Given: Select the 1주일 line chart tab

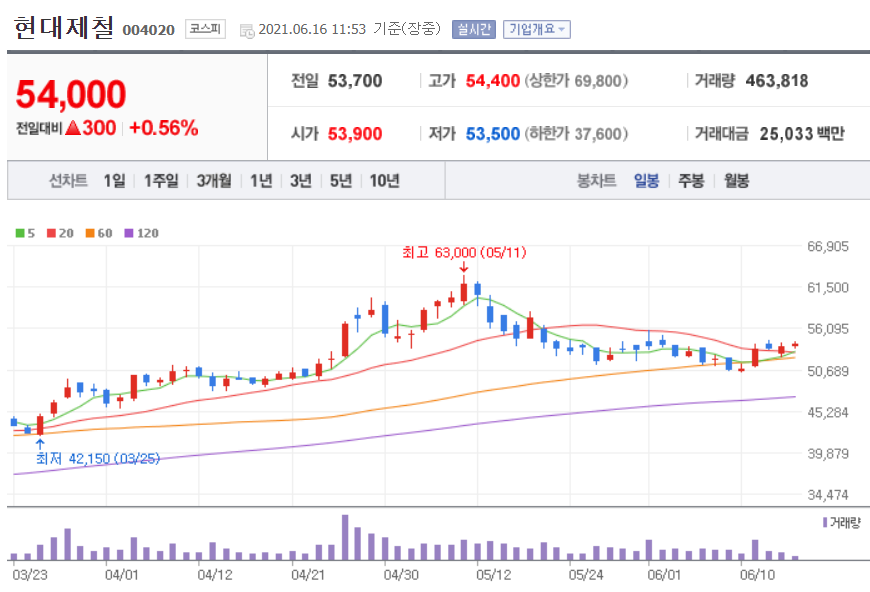Looking at the screenshot, I should [161, 180].
